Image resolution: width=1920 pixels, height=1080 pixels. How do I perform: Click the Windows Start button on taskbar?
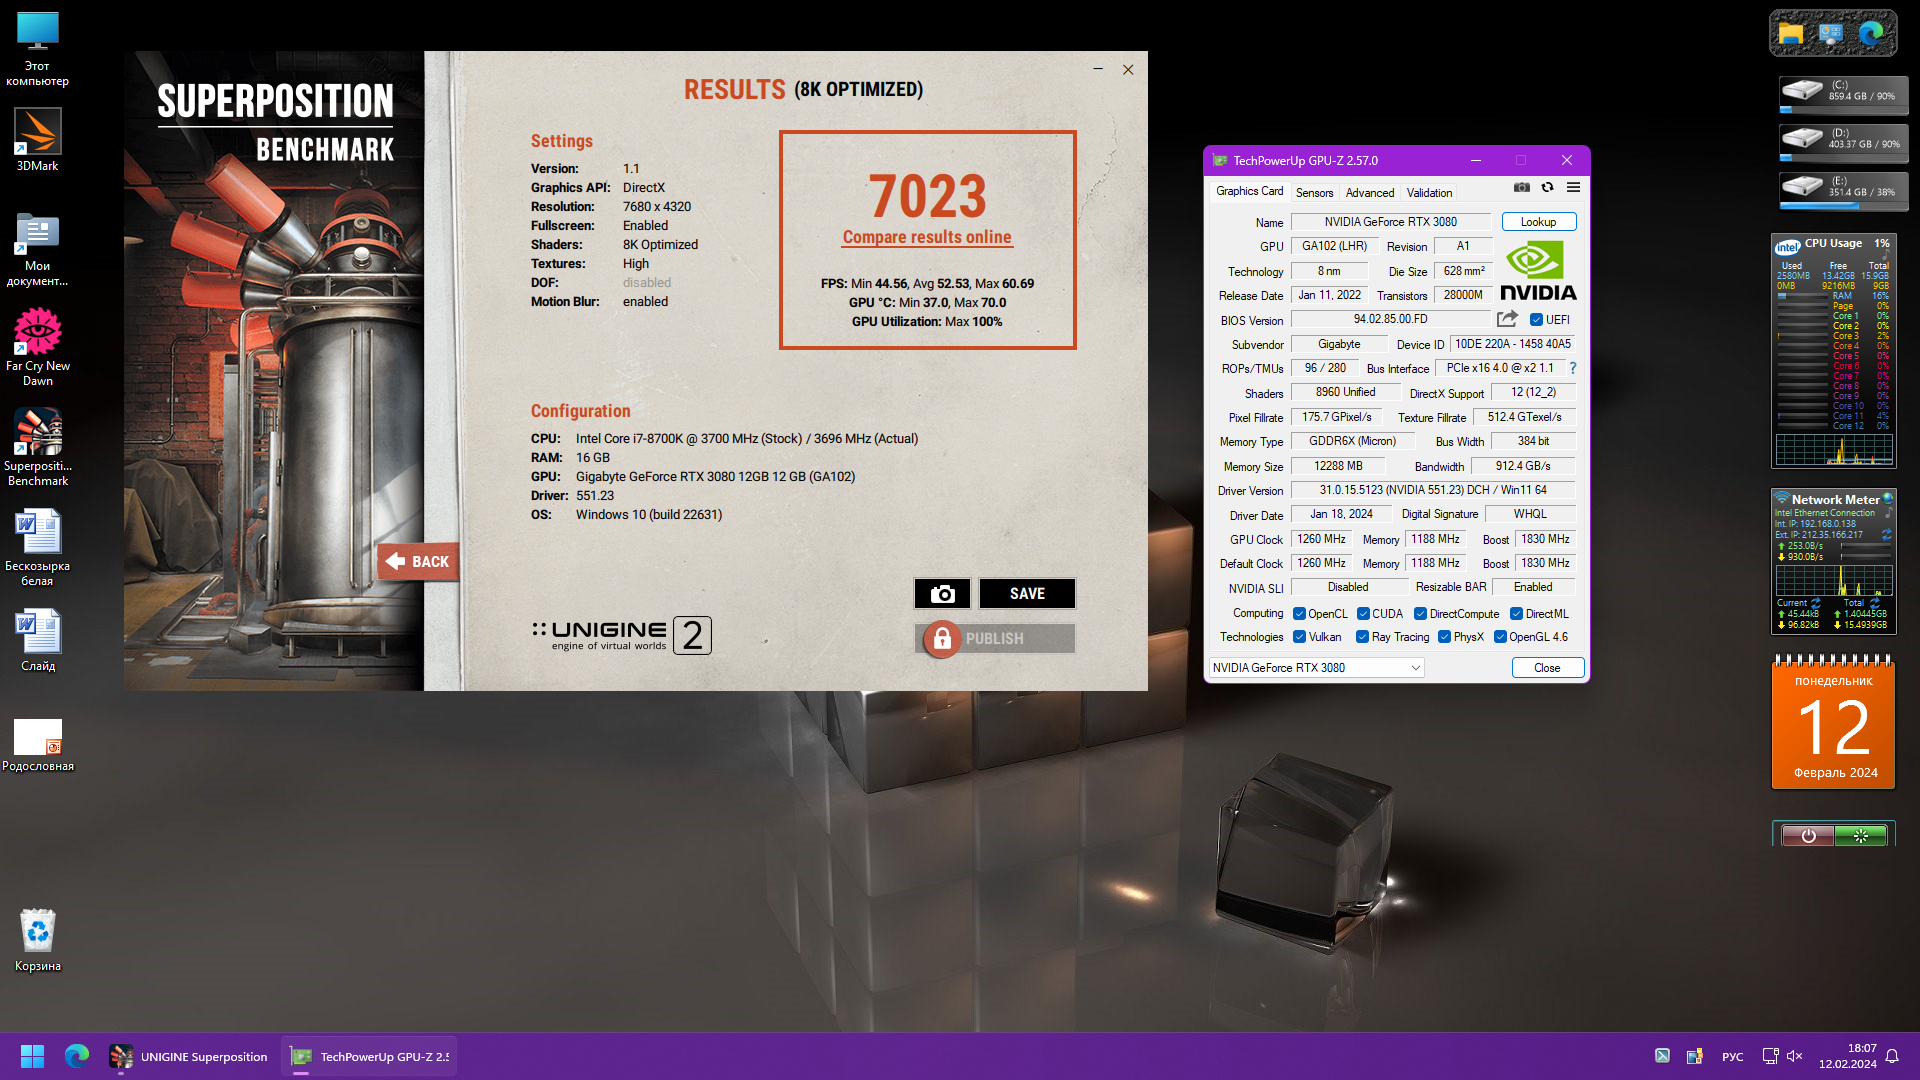pyautogui.click(x=32, y=1056)
